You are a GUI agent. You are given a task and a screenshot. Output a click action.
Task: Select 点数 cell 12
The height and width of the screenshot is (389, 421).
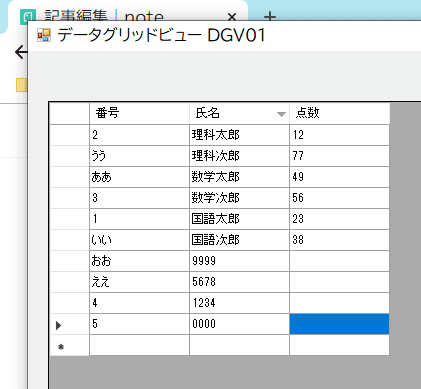point(339,135)
